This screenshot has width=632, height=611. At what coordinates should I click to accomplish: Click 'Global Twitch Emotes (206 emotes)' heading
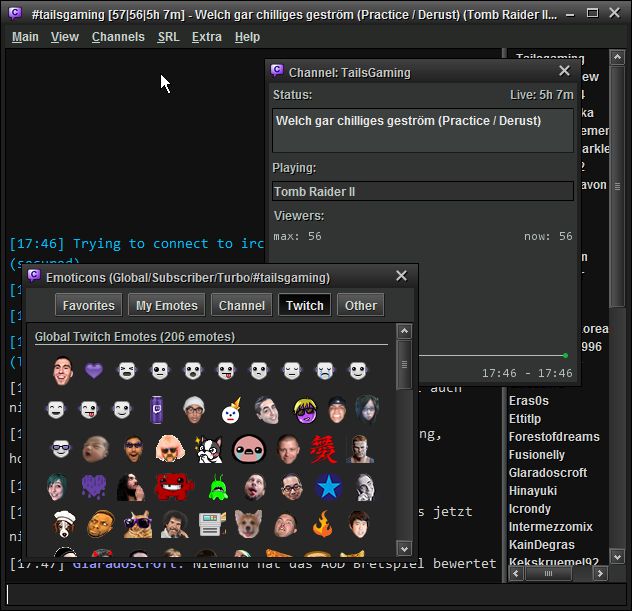tap(135, 337)
